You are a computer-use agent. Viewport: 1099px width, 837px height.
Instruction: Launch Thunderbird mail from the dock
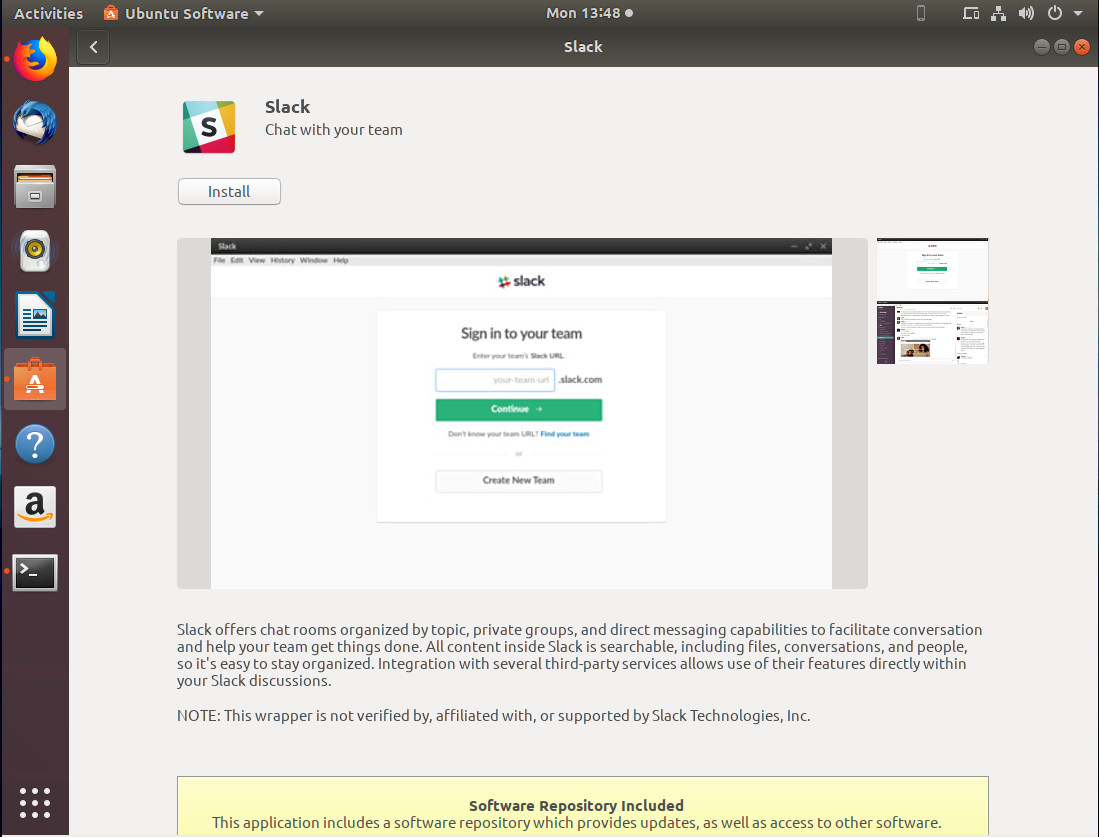(x=35, y=123)
